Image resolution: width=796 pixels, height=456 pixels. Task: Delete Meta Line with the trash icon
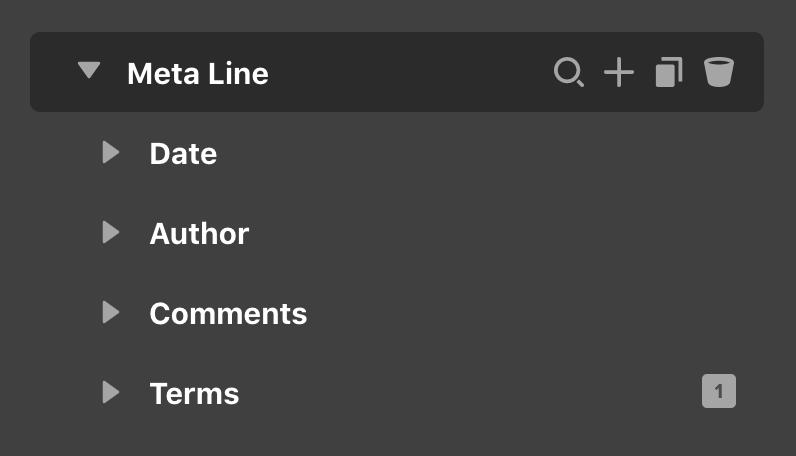click(718, 72)
